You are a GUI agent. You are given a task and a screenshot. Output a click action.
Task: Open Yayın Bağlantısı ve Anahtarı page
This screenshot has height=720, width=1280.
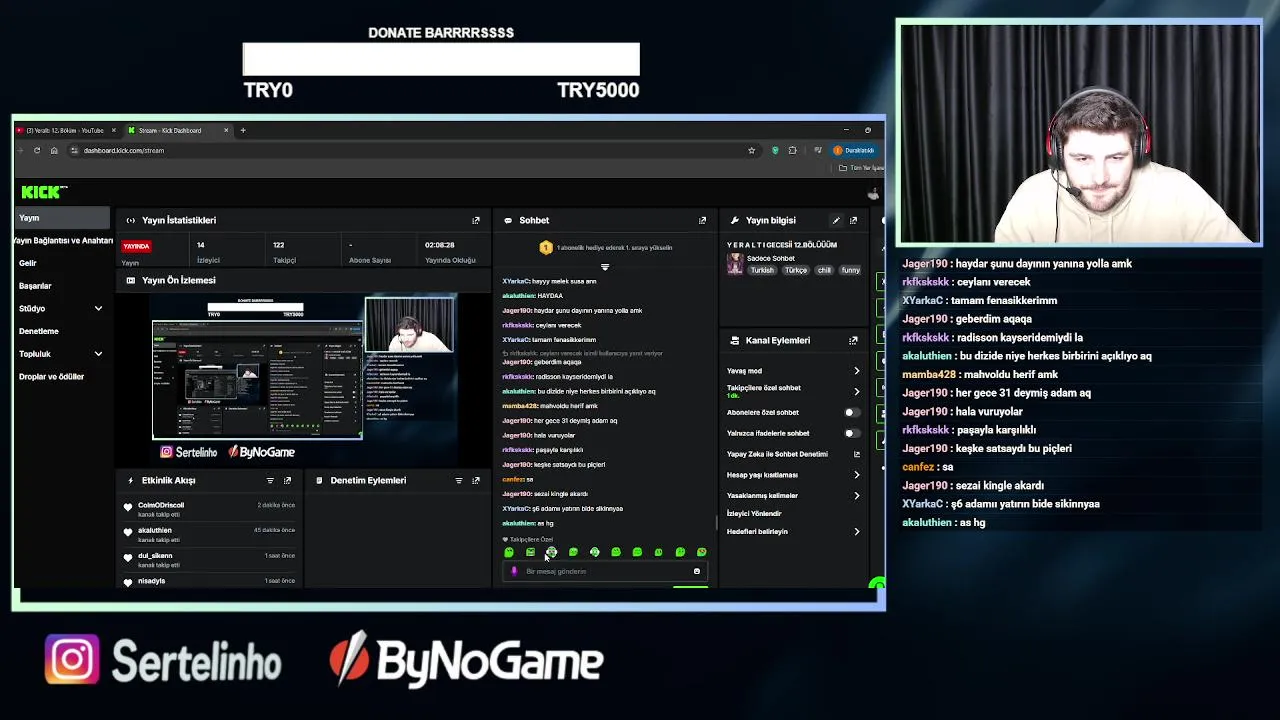pyautogui.click(x=62, y=240)
